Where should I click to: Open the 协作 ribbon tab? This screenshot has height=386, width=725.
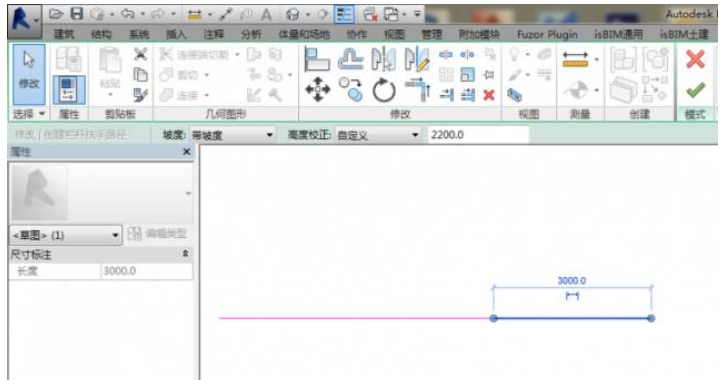click(356, 34)
